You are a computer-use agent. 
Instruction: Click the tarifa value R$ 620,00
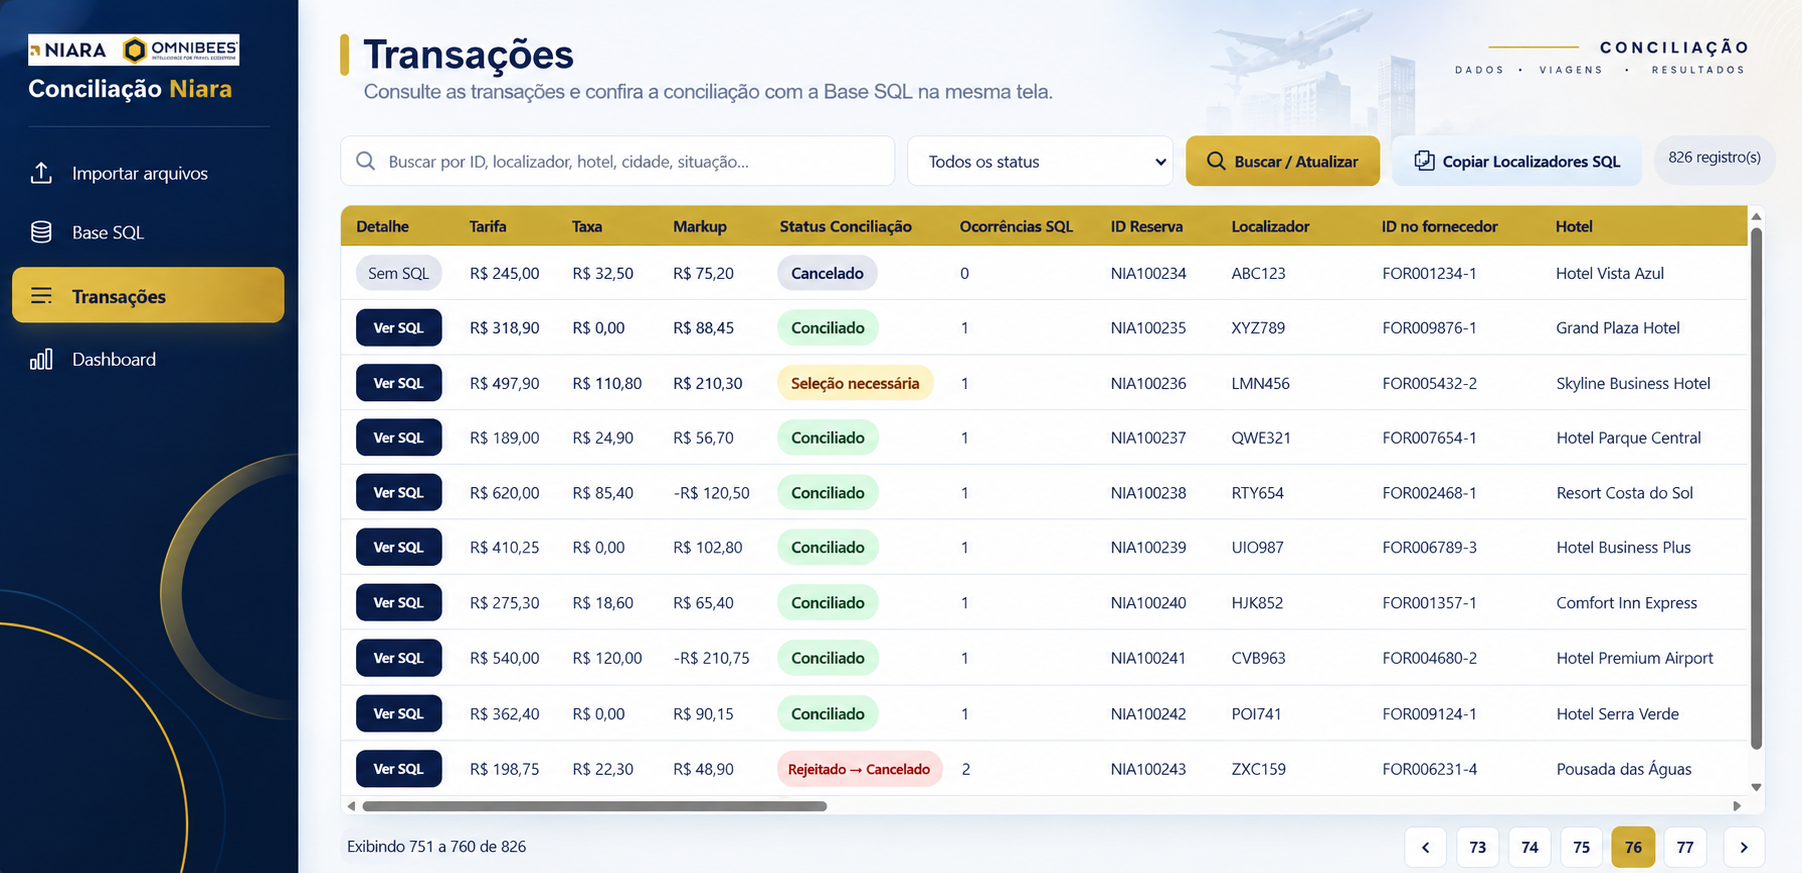coord(504,493)
